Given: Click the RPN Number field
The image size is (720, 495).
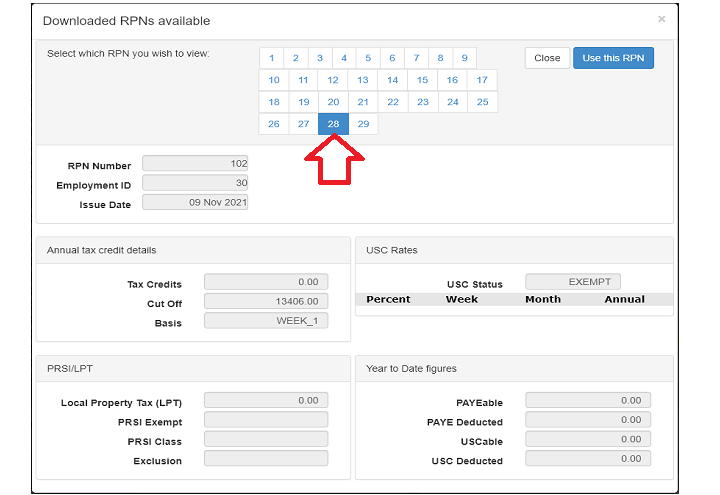Looking at the screenshot, I should (195, 163).
